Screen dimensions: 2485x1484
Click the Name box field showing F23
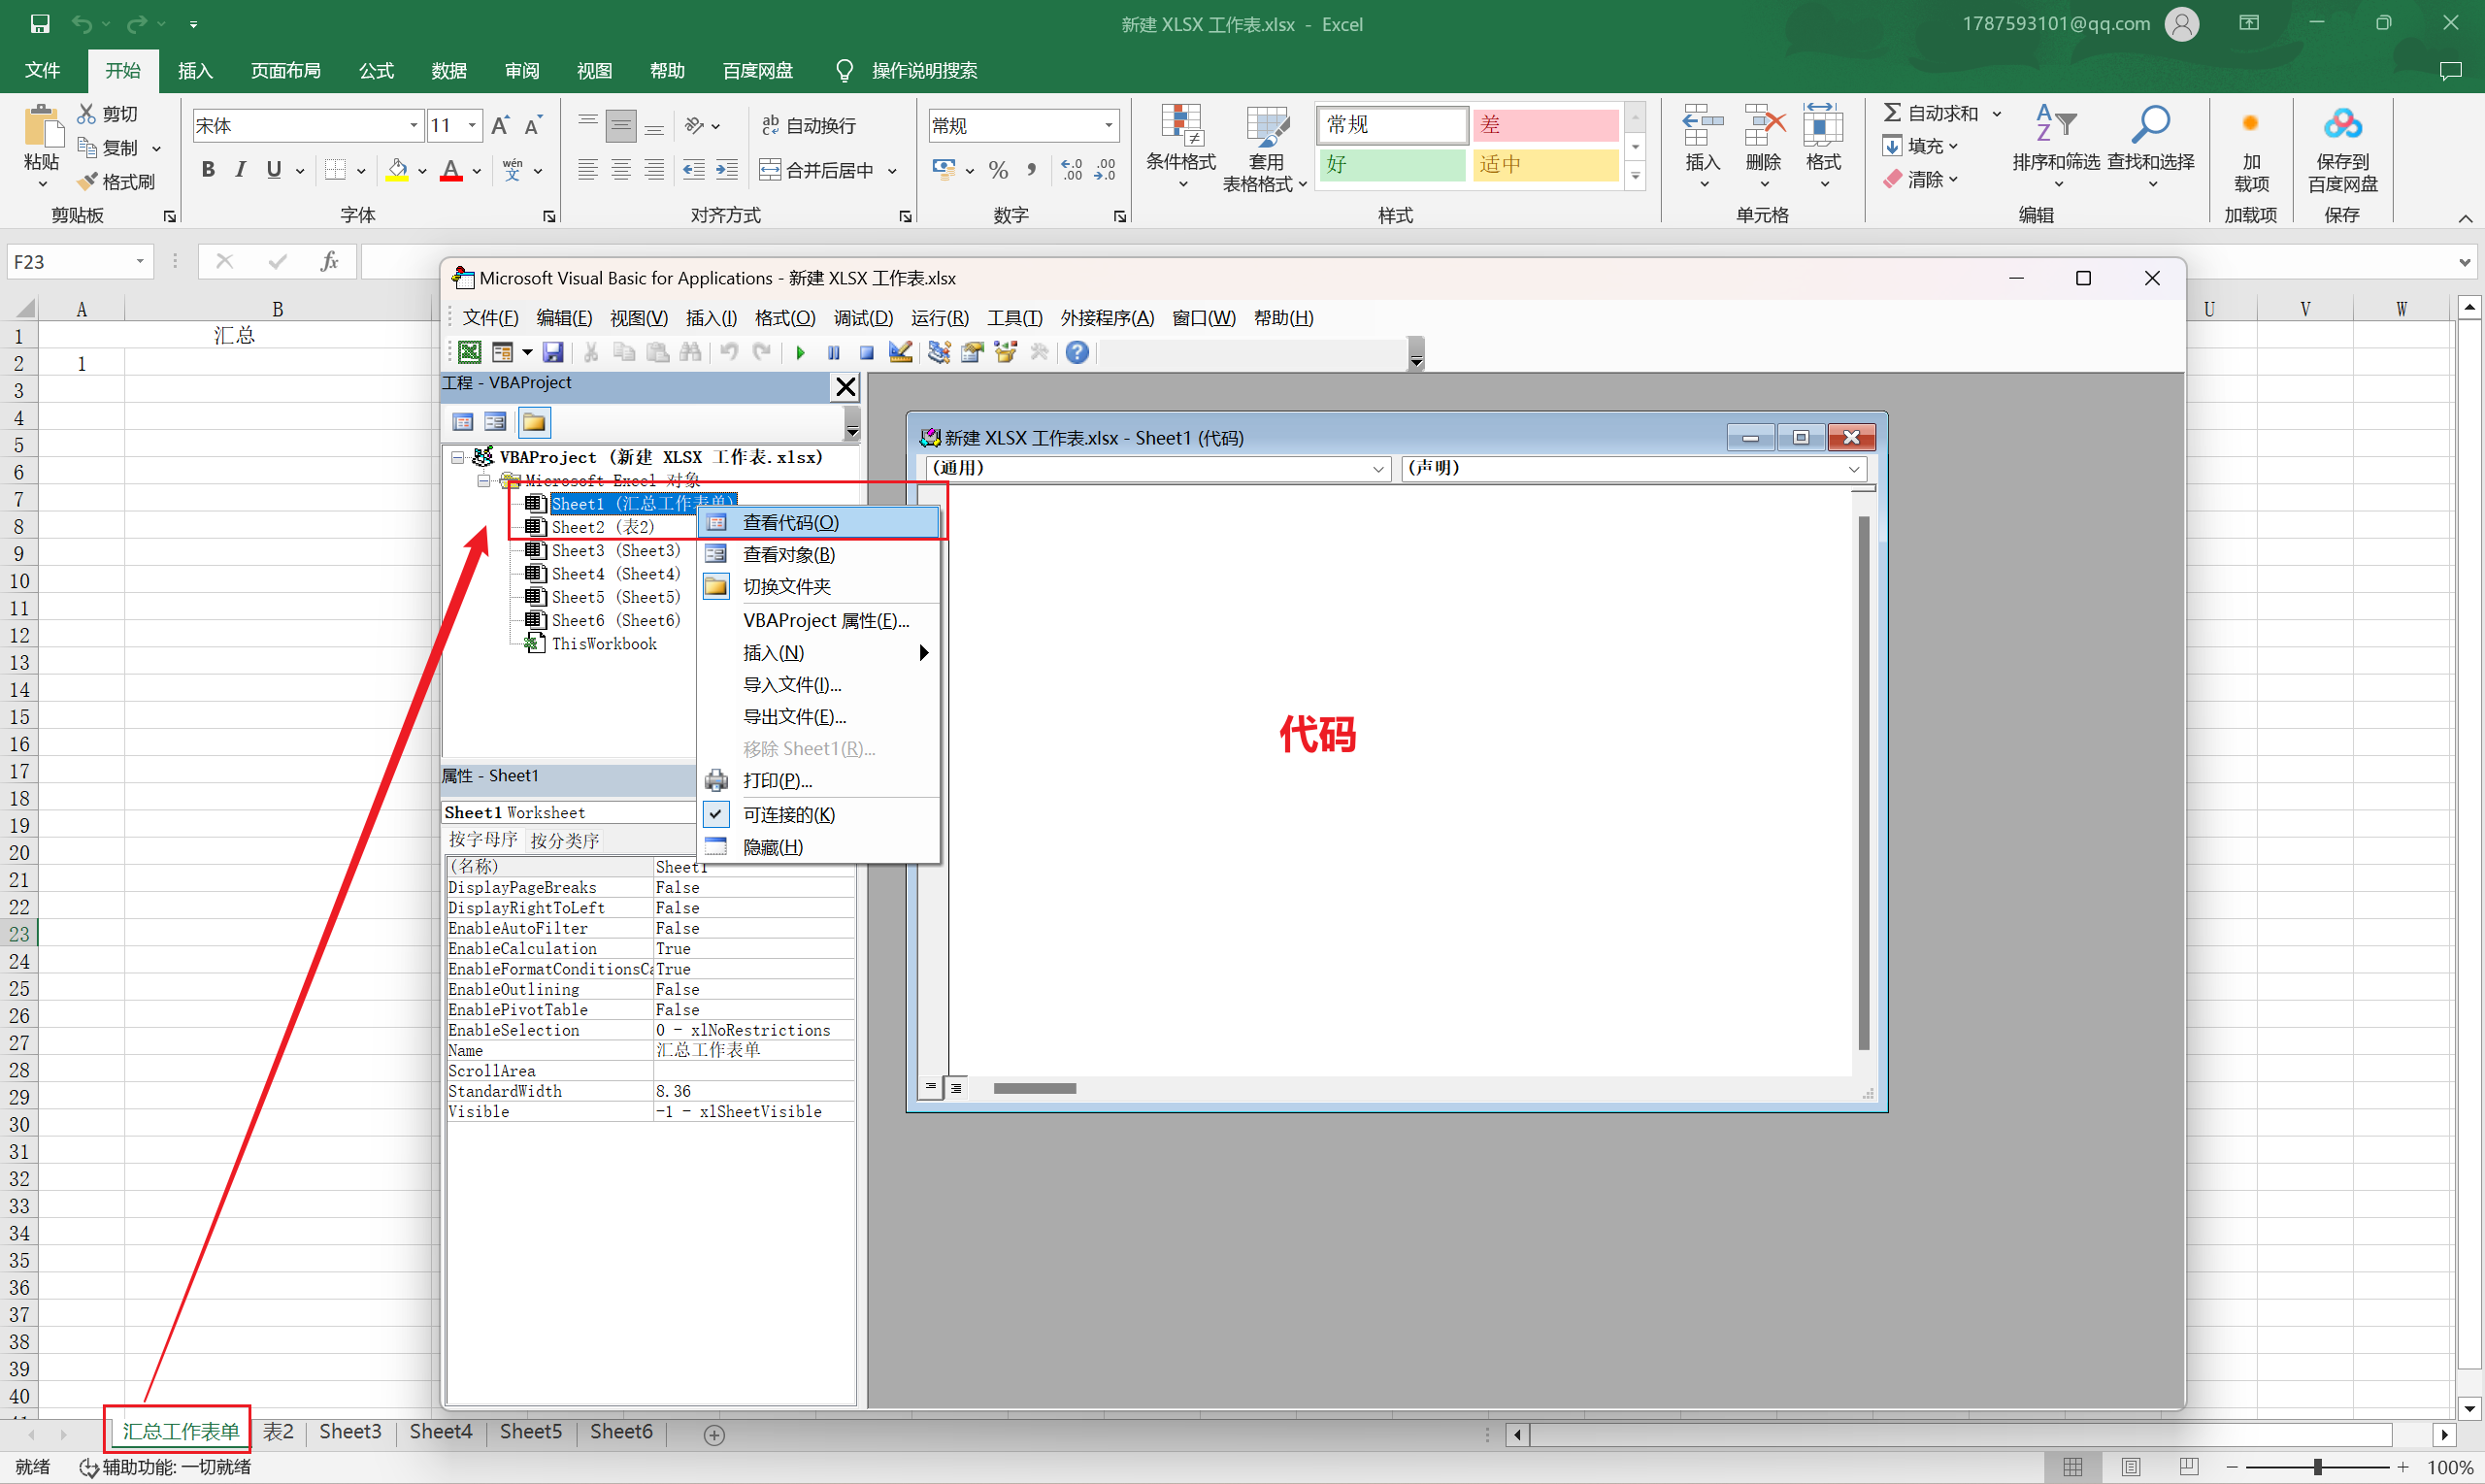[71, 262]
